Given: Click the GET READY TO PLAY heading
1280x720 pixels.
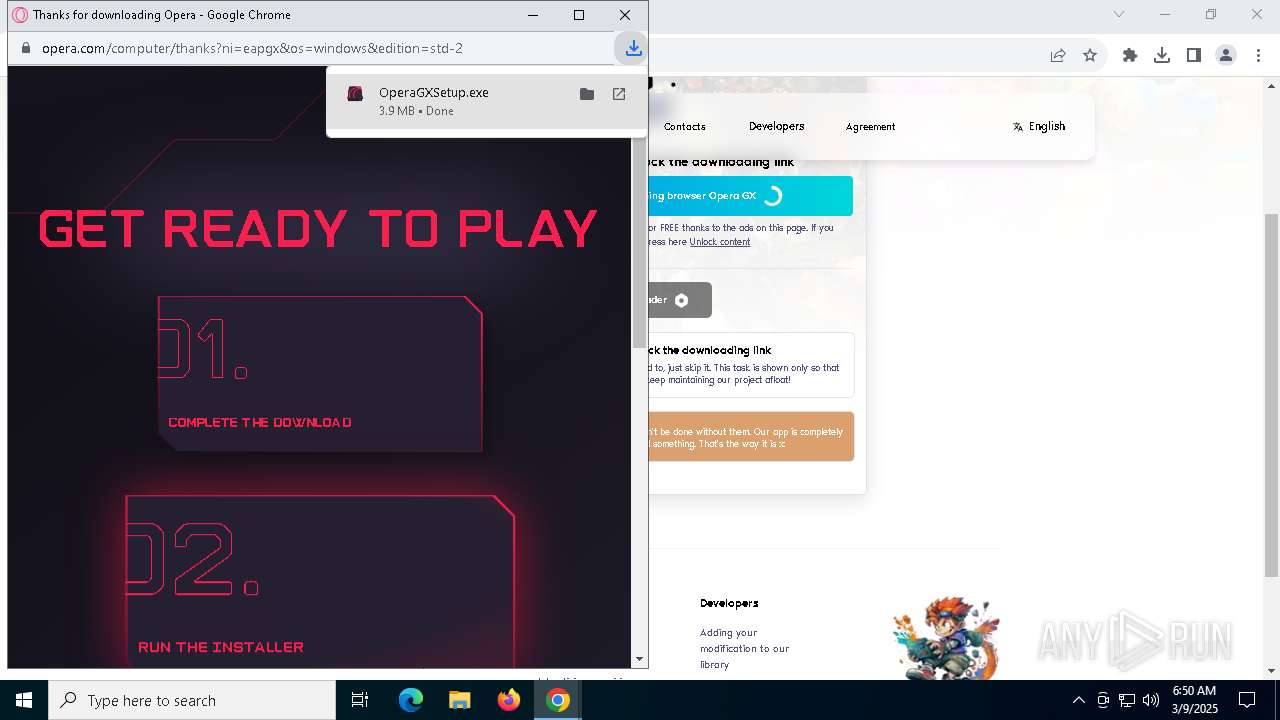Looking at the screenshot, I should [318, 229].
